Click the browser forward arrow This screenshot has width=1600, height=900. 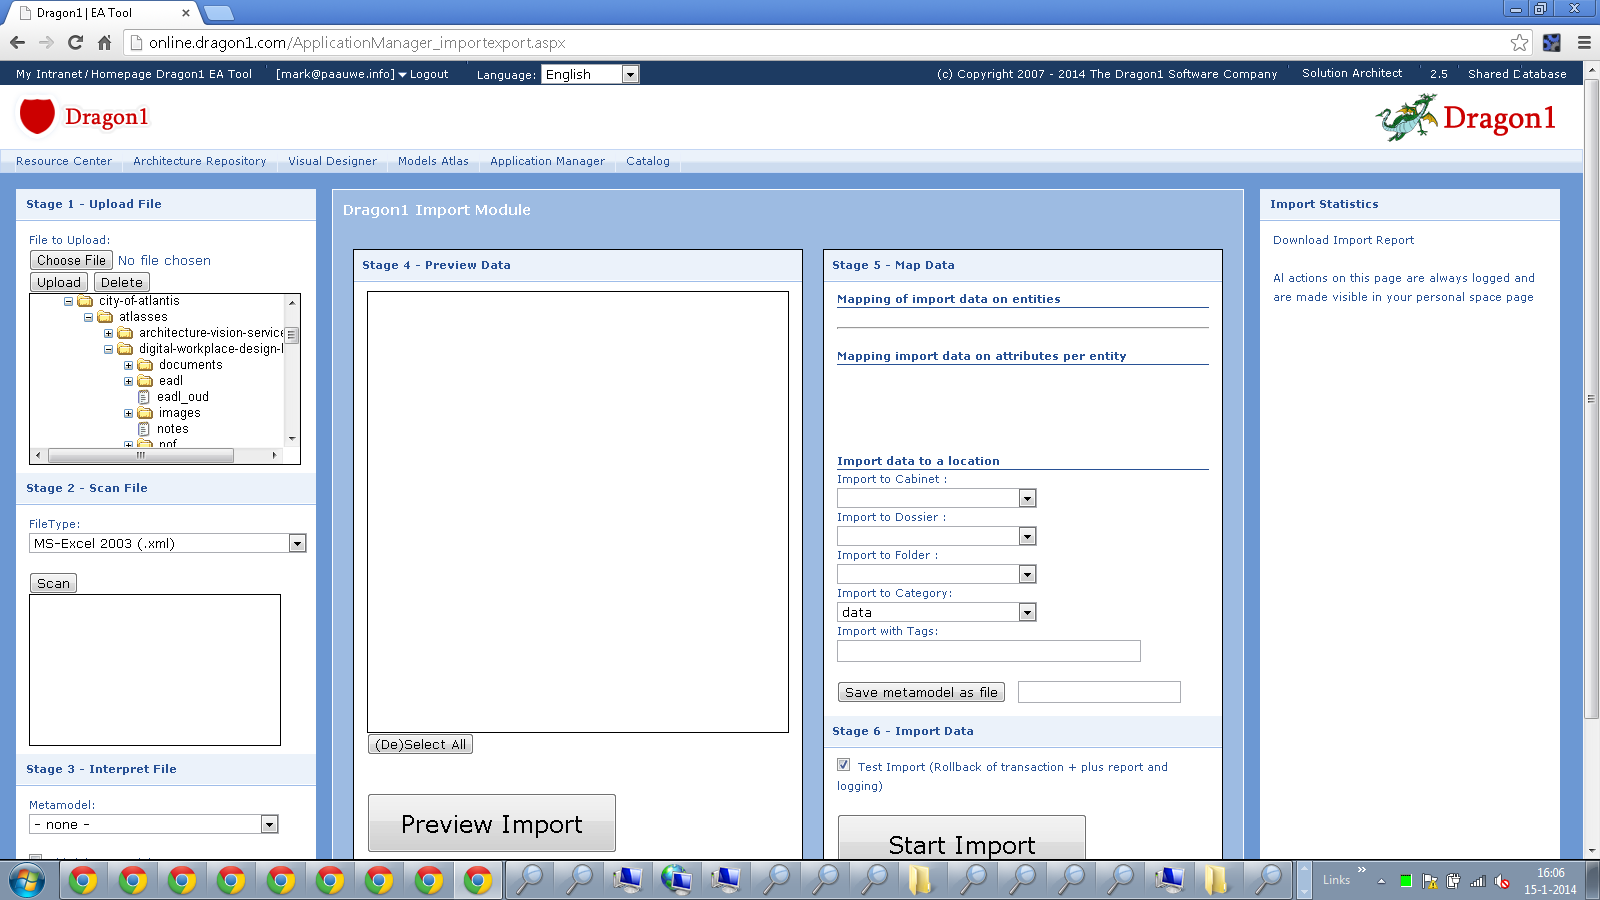point(46,42)
